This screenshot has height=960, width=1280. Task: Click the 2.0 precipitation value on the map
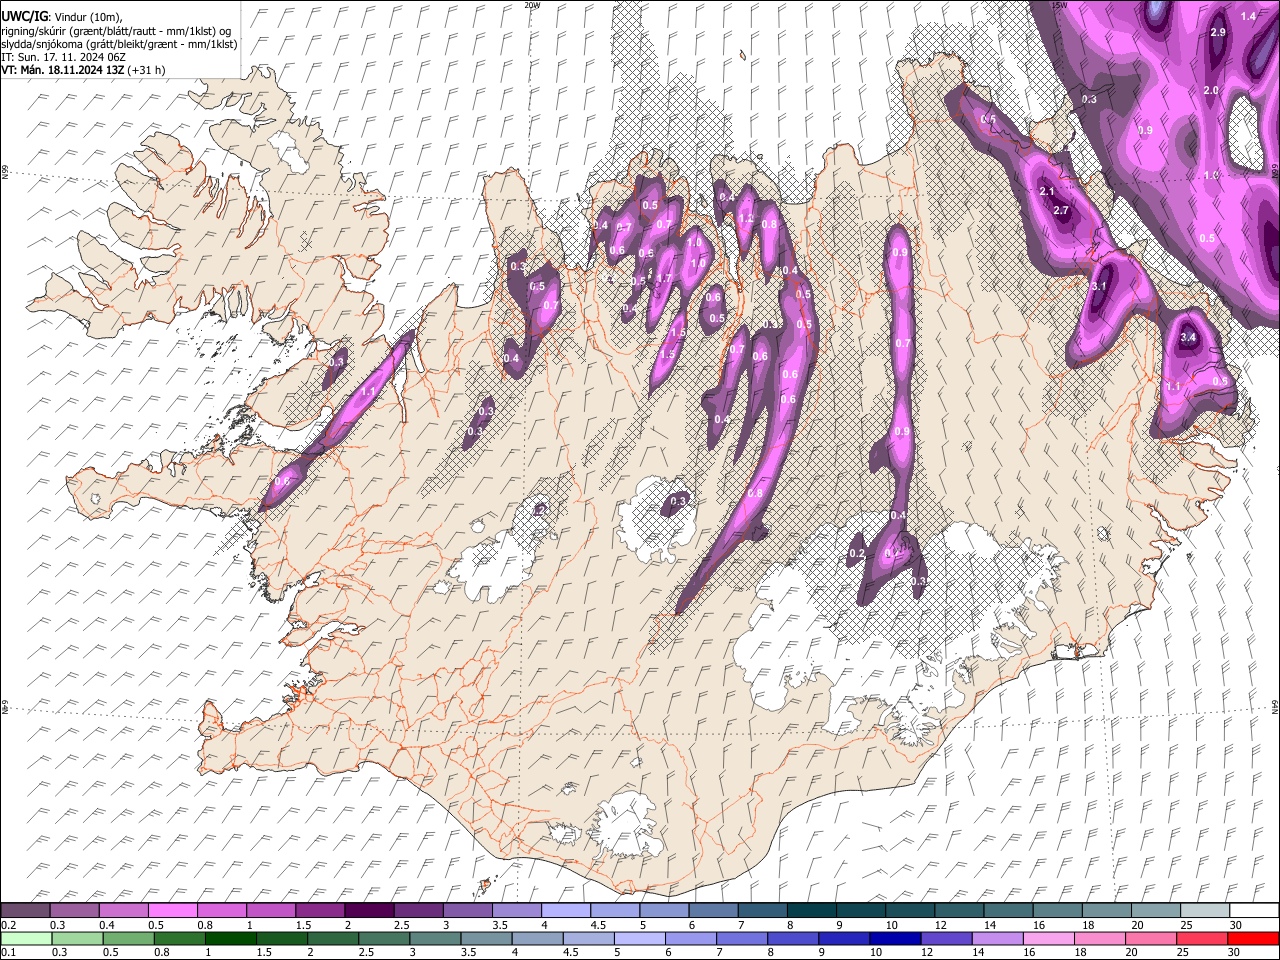pyautogui.click(x=1210, y=91)
